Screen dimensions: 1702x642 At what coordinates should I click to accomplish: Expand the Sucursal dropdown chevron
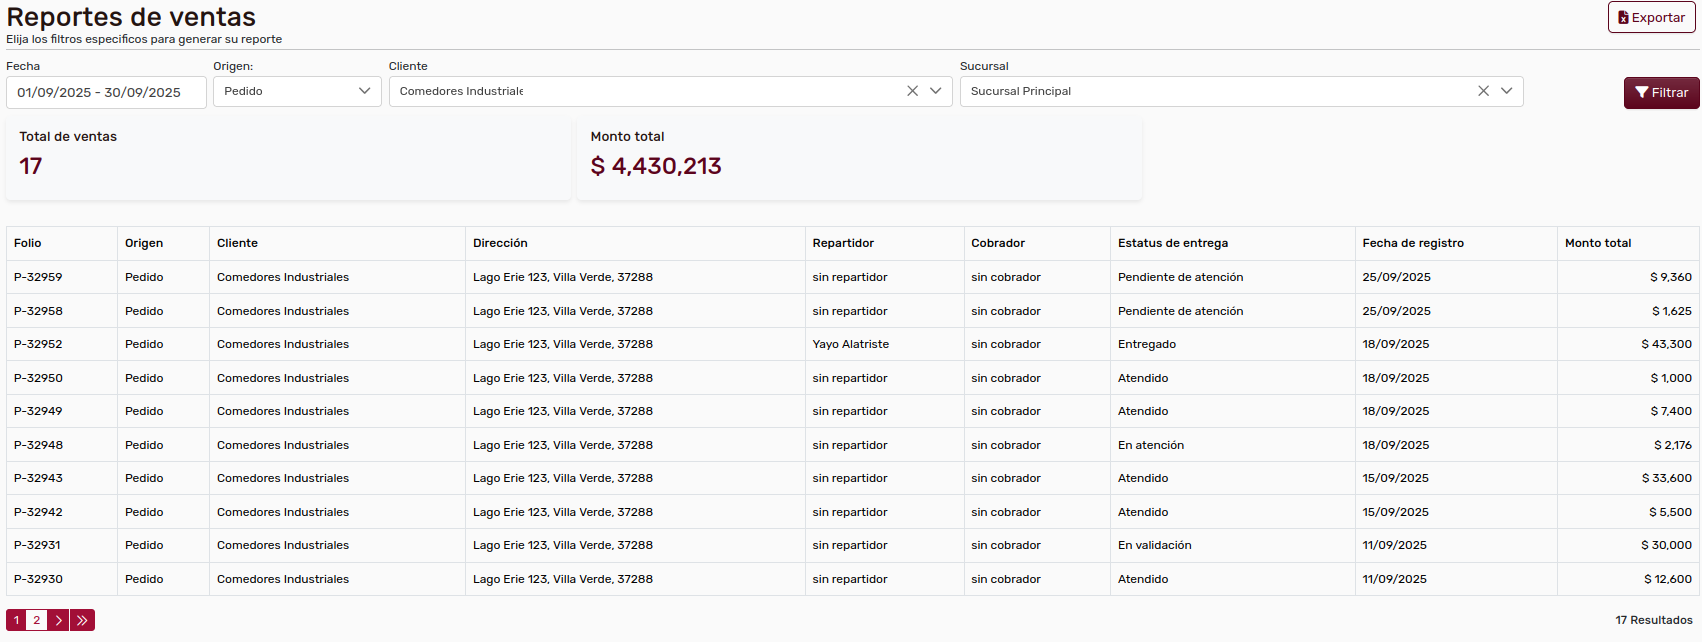[1507, 91]
